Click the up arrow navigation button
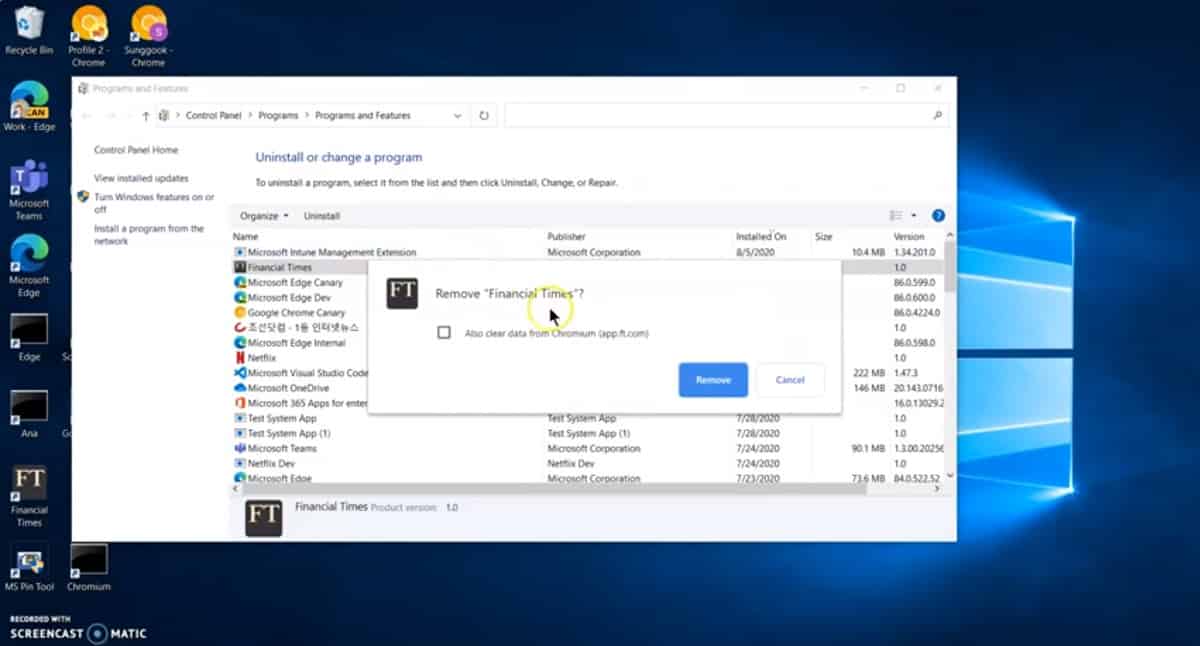 (x=146, y=116)
